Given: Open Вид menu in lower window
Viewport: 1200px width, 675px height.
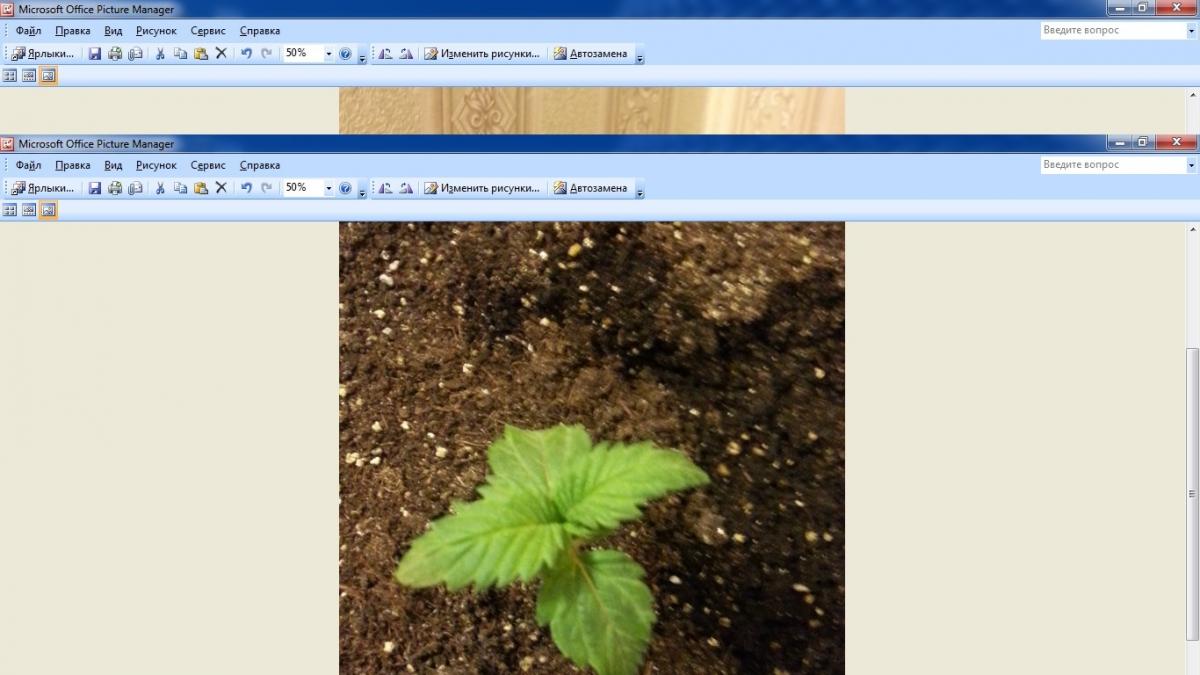Looking at the screenshot, I should (113, 165).
